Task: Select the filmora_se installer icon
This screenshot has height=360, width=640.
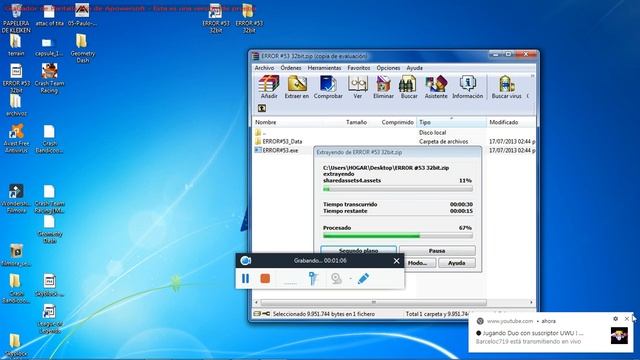Action: pos(16,255)
